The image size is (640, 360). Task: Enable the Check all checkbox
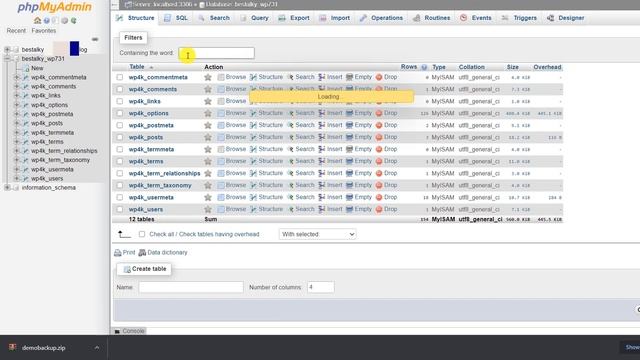142,234
